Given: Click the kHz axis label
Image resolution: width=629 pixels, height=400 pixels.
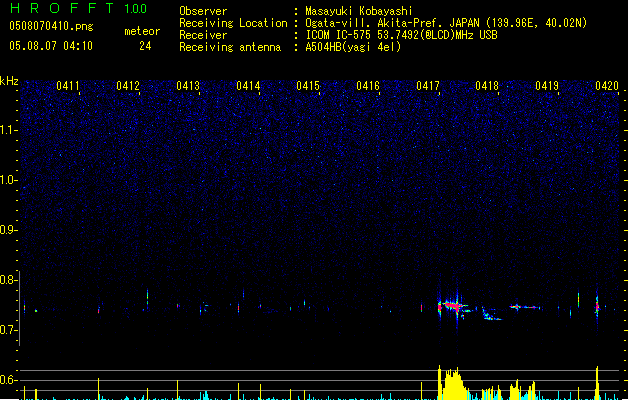Looking at the screenshot, I should coord(9,81).
